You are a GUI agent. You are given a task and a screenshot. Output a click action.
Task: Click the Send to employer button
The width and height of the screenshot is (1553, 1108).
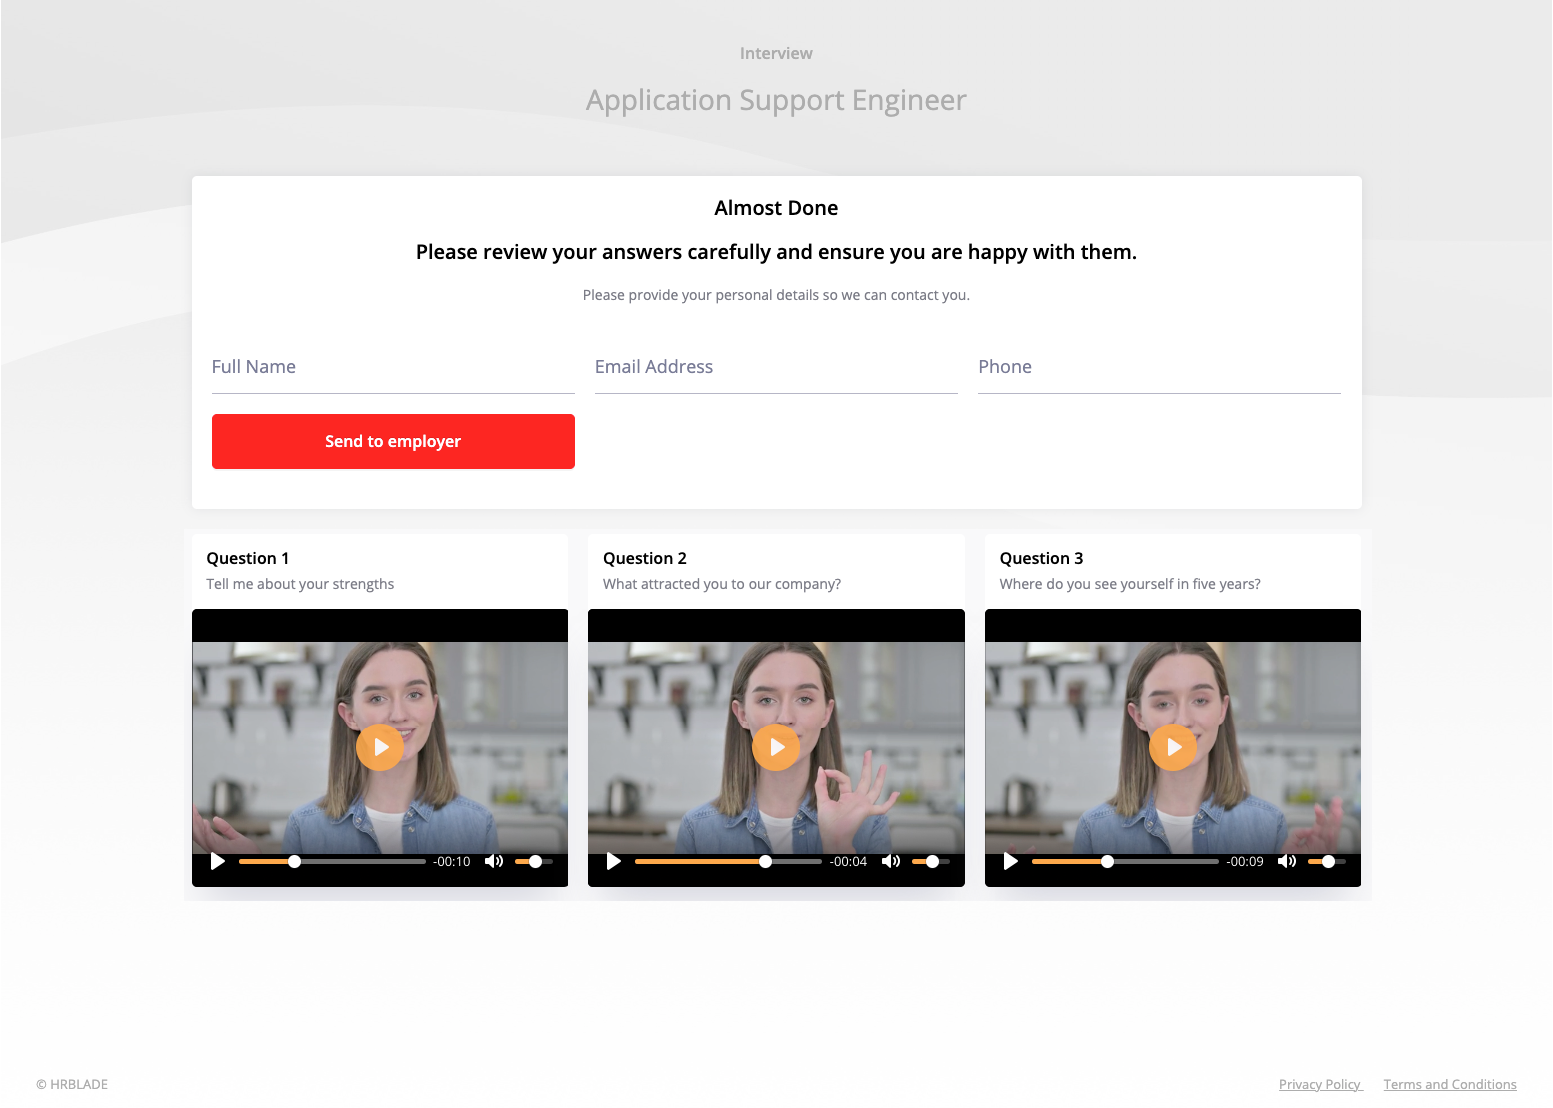pyautogui.click(x=393, y=442)
